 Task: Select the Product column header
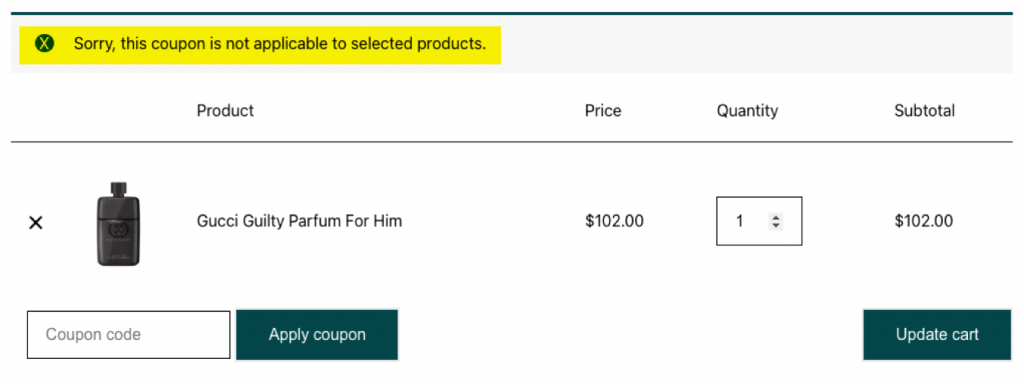[x=225, y=110]
